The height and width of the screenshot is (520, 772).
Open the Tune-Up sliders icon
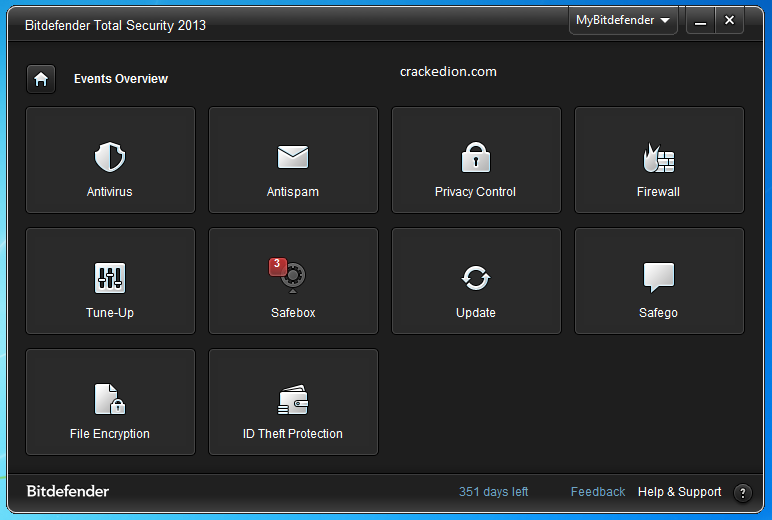110,278
